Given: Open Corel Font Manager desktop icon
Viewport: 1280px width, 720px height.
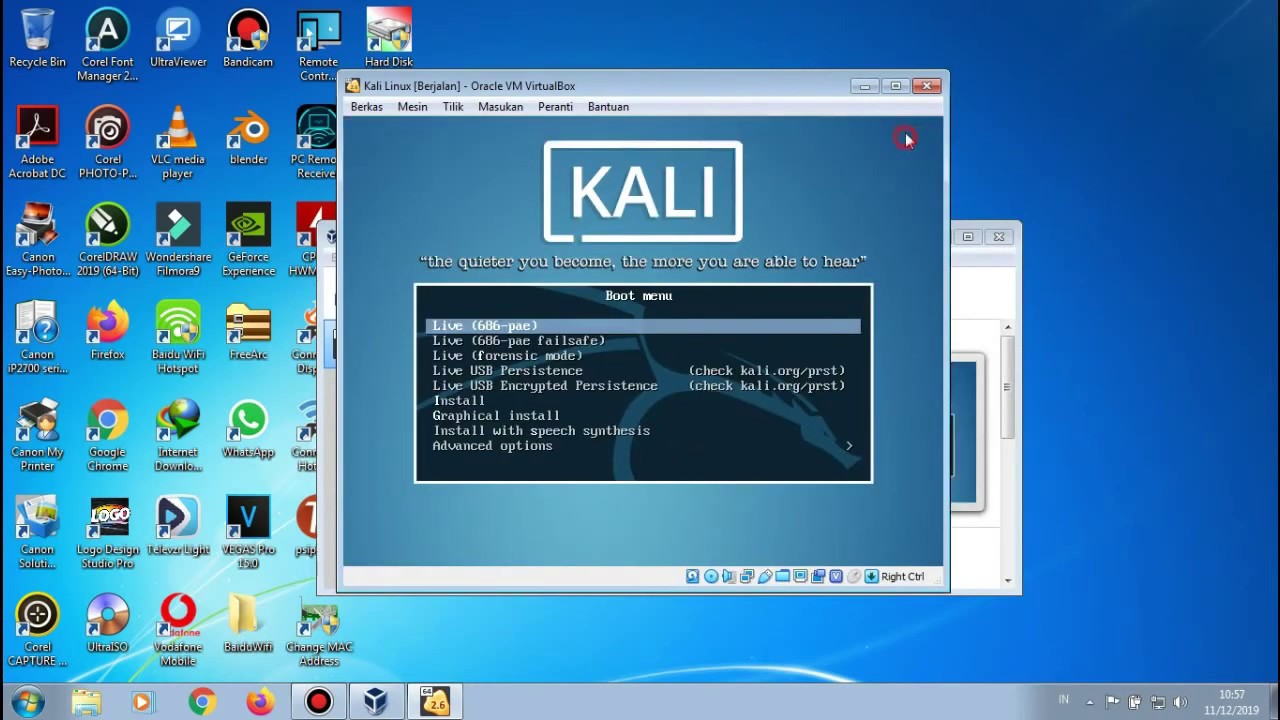Looking at the screenshot, I should pyautogui.click(x=107, y=45).
